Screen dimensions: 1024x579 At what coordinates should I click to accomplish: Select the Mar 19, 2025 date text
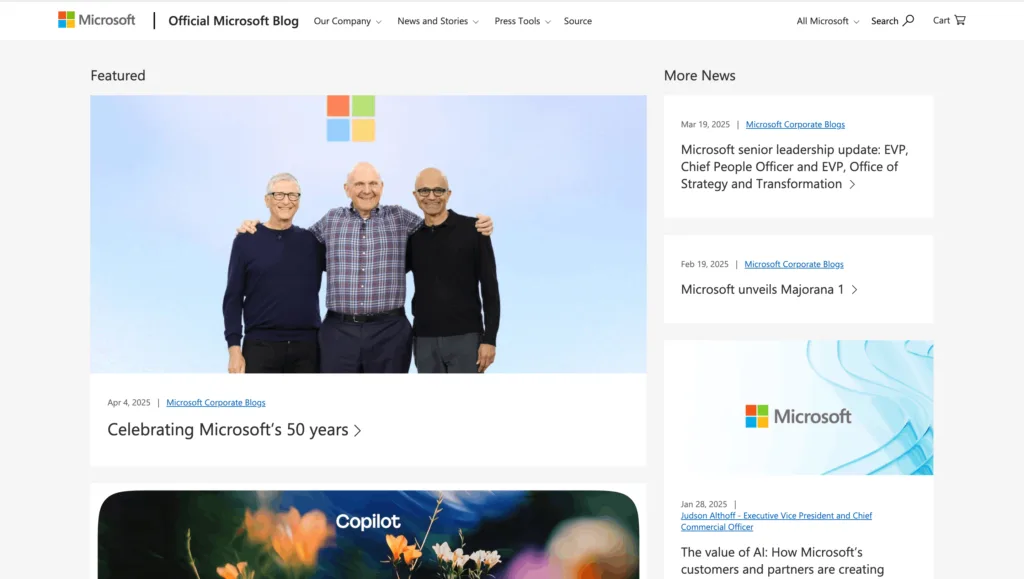705,125
